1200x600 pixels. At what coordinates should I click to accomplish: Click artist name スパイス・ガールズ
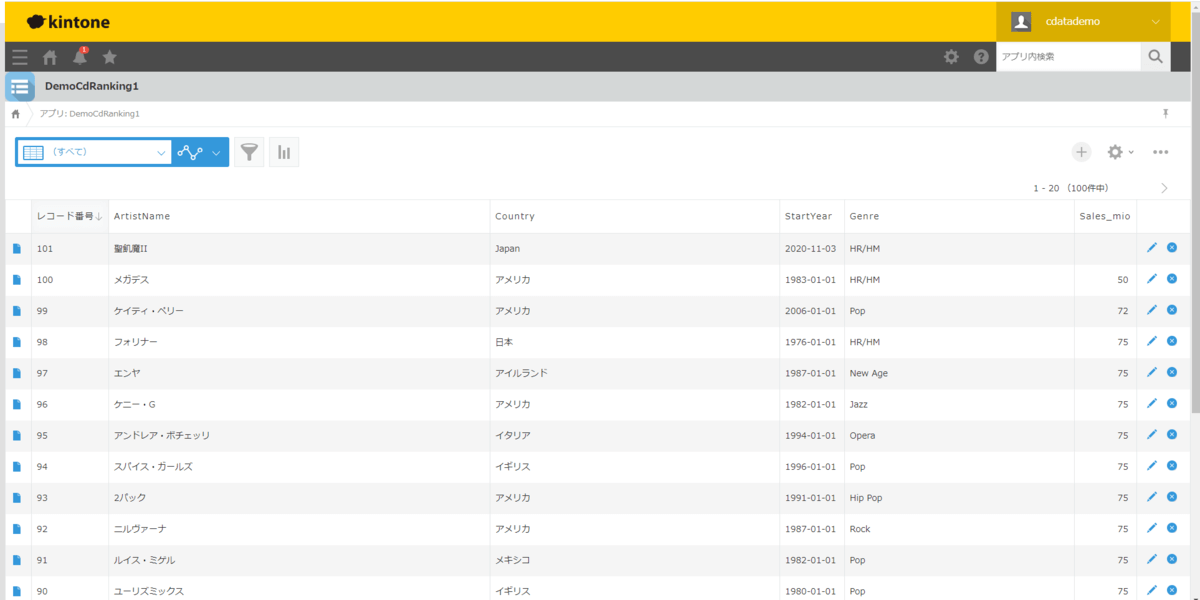coord(153,467)
